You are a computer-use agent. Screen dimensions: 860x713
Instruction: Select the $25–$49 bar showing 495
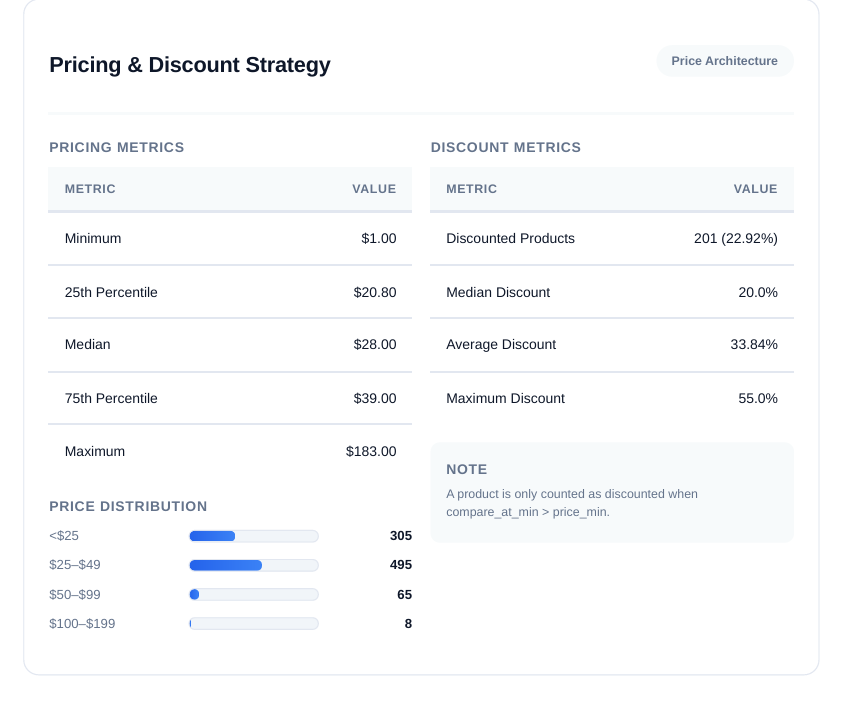click(x=253, y=565)
